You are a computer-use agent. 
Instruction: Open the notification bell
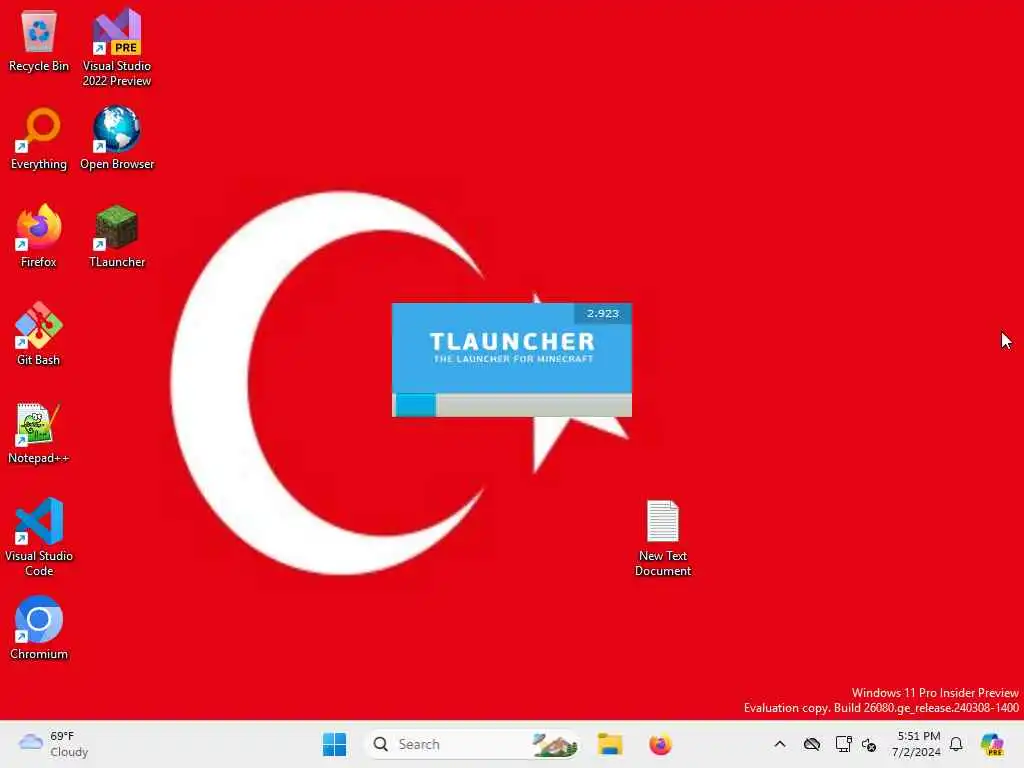tap(956, 744)
